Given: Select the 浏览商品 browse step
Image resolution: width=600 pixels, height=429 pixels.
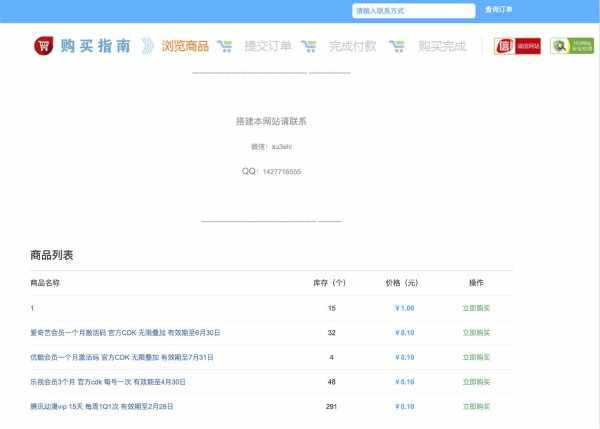Looking at the screenshot, I should click(x=185, y=46).
